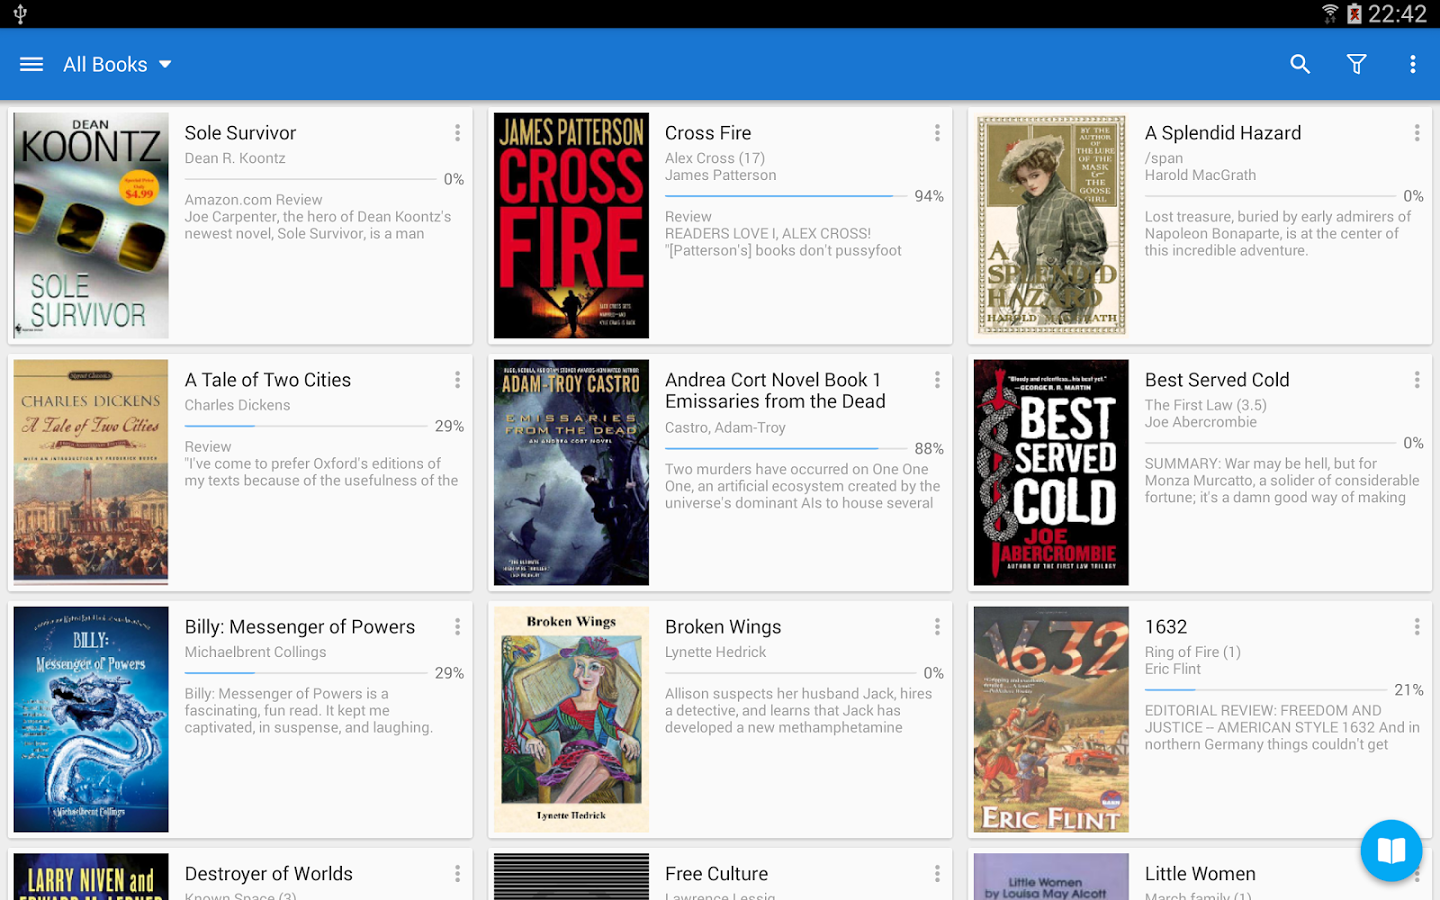Expand the All Books dropdown
This screenshot has height=900, width=1440.
point(117,64)
